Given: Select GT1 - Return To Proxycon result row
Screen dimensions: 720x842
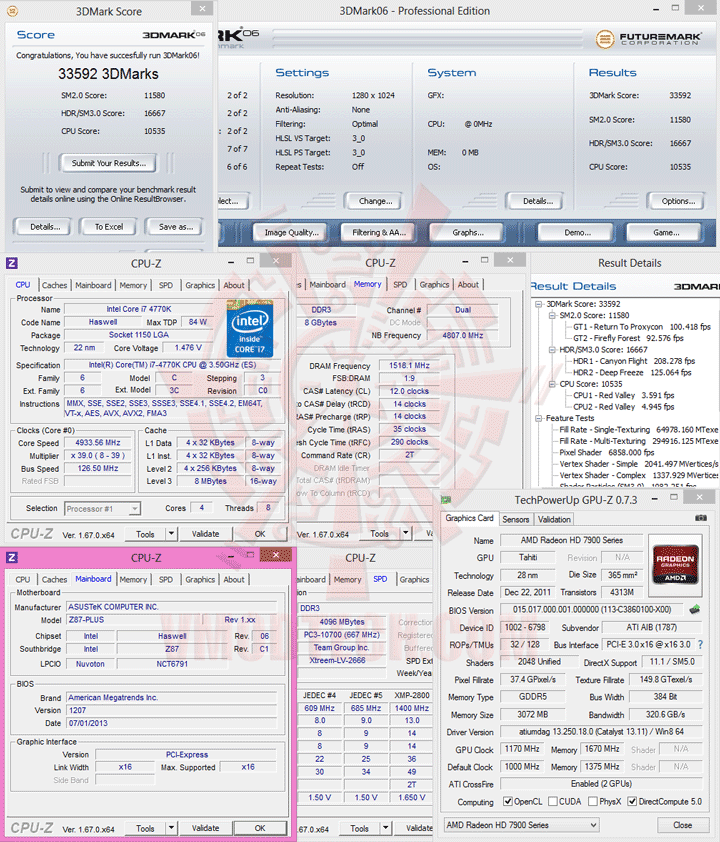Looking at the screenshot, I should point(642,326).
